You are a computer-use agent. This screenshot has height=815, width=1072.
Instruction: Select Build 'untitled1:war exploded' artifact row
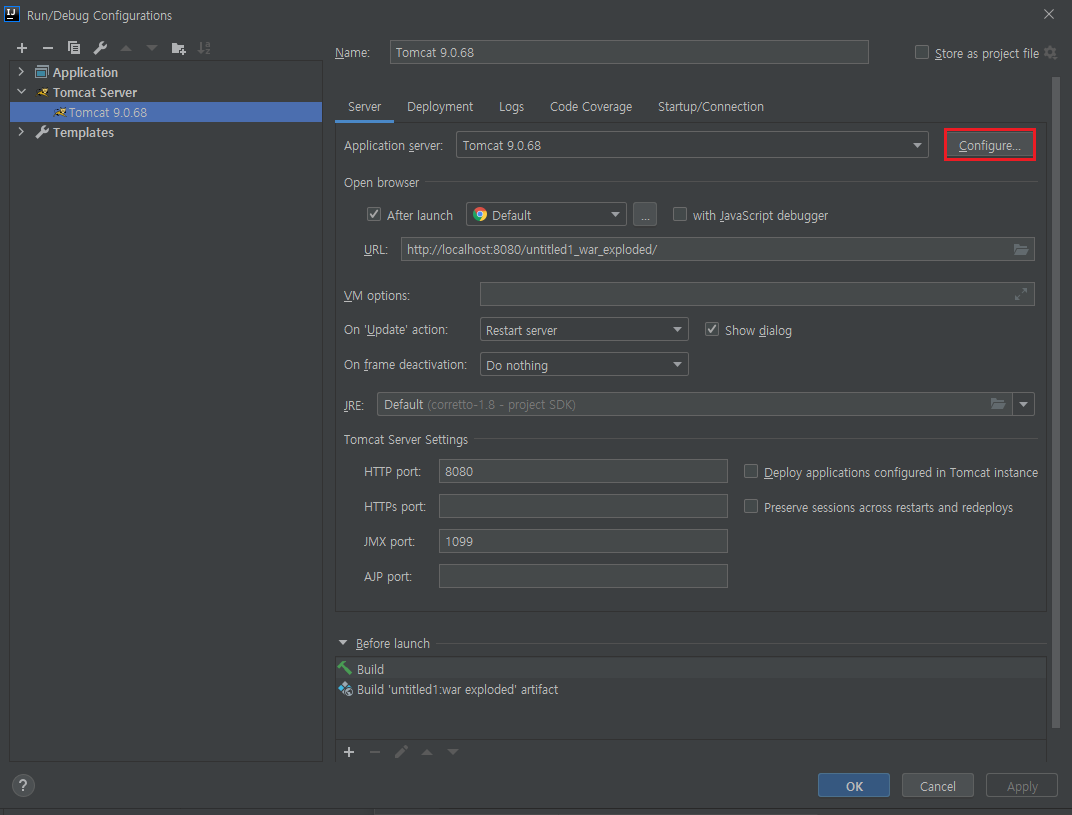coord(691,689)
